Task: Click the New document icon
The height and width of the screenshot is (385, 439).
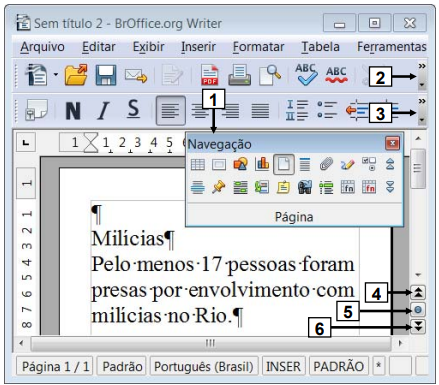Action: [x=36, y=75]
